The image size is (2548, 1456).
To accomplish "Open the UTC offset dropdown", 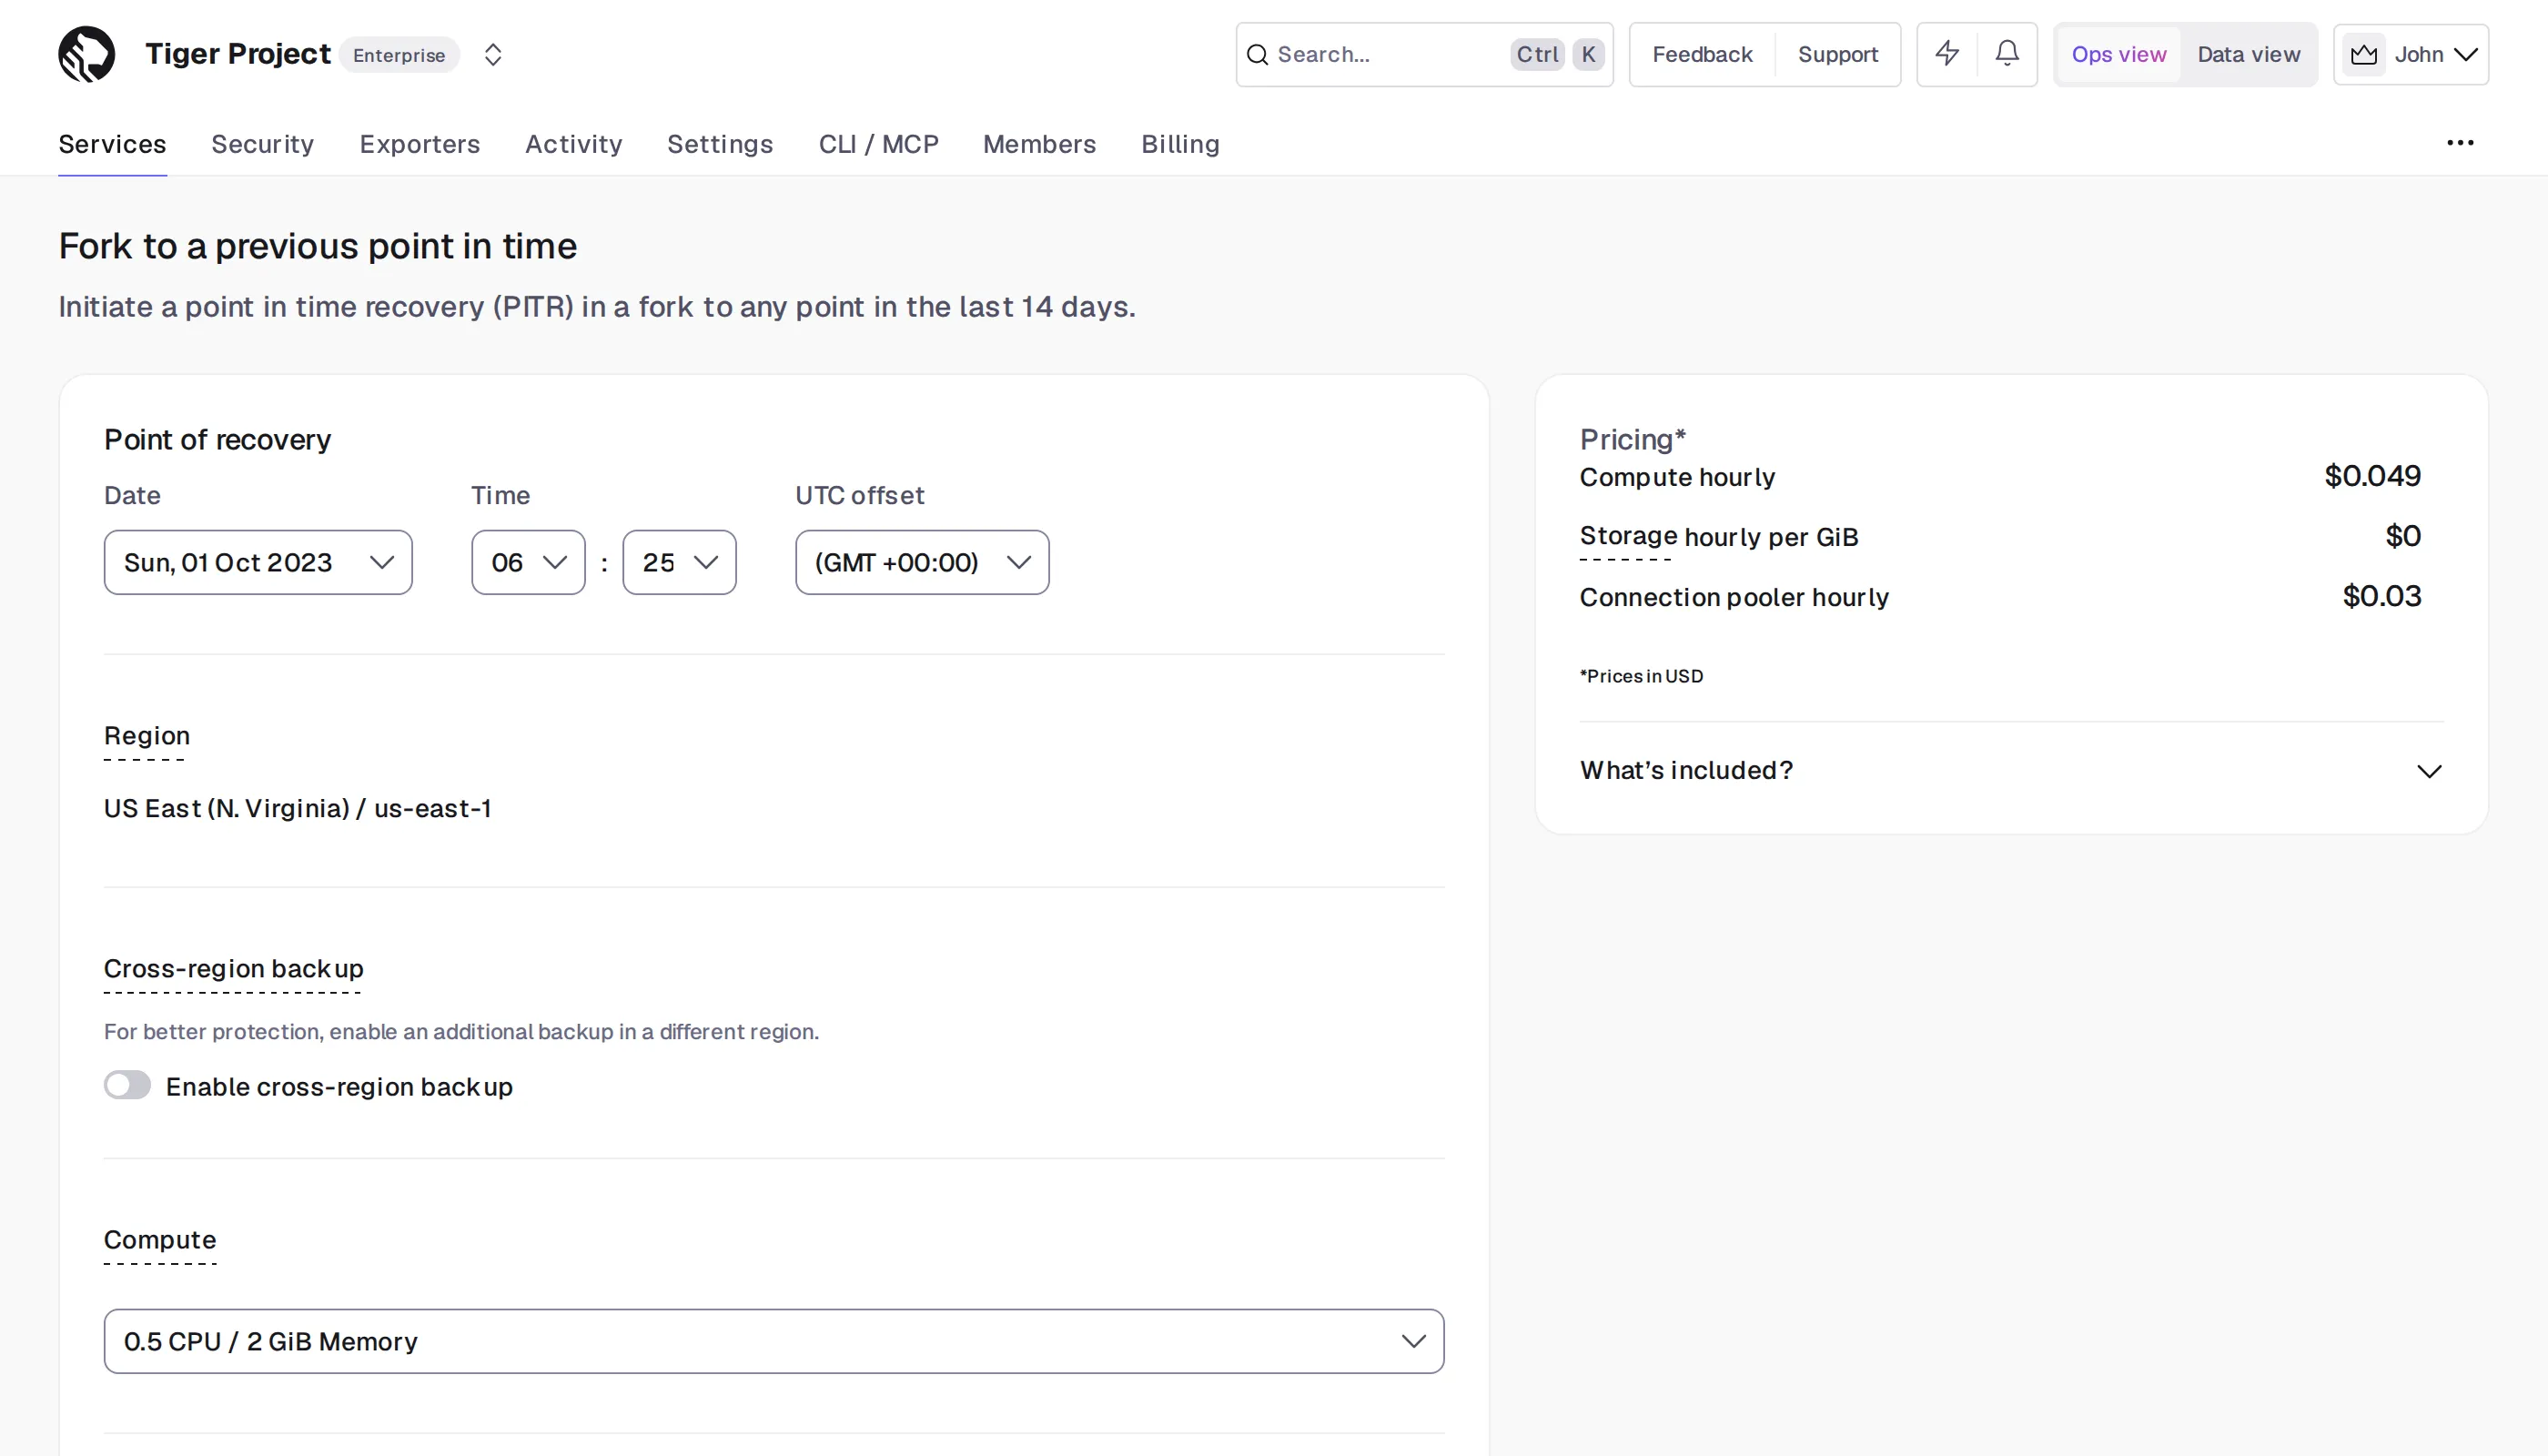I will (922, 562).
